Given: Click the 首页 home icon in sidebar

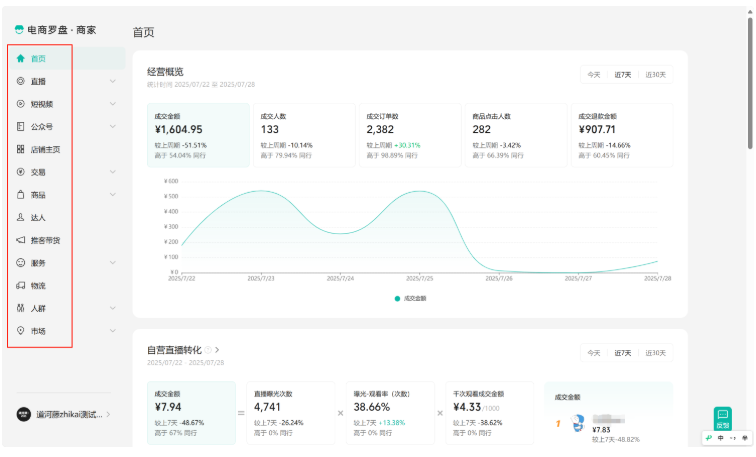Looking at the screenshot, I should click(x=21, y=58).
